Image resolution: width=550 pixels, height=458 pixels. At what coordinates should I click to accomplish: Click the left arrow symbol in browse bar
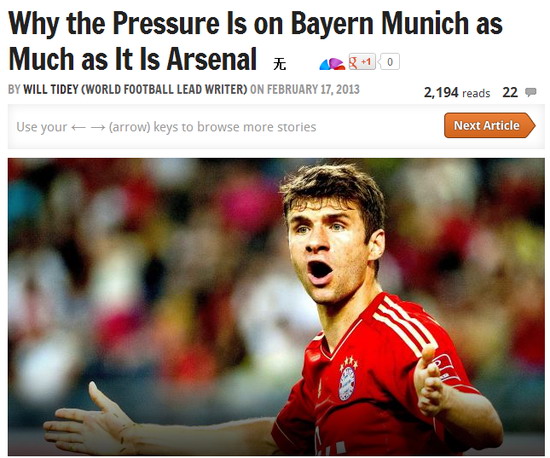click(x=78, y=127)
